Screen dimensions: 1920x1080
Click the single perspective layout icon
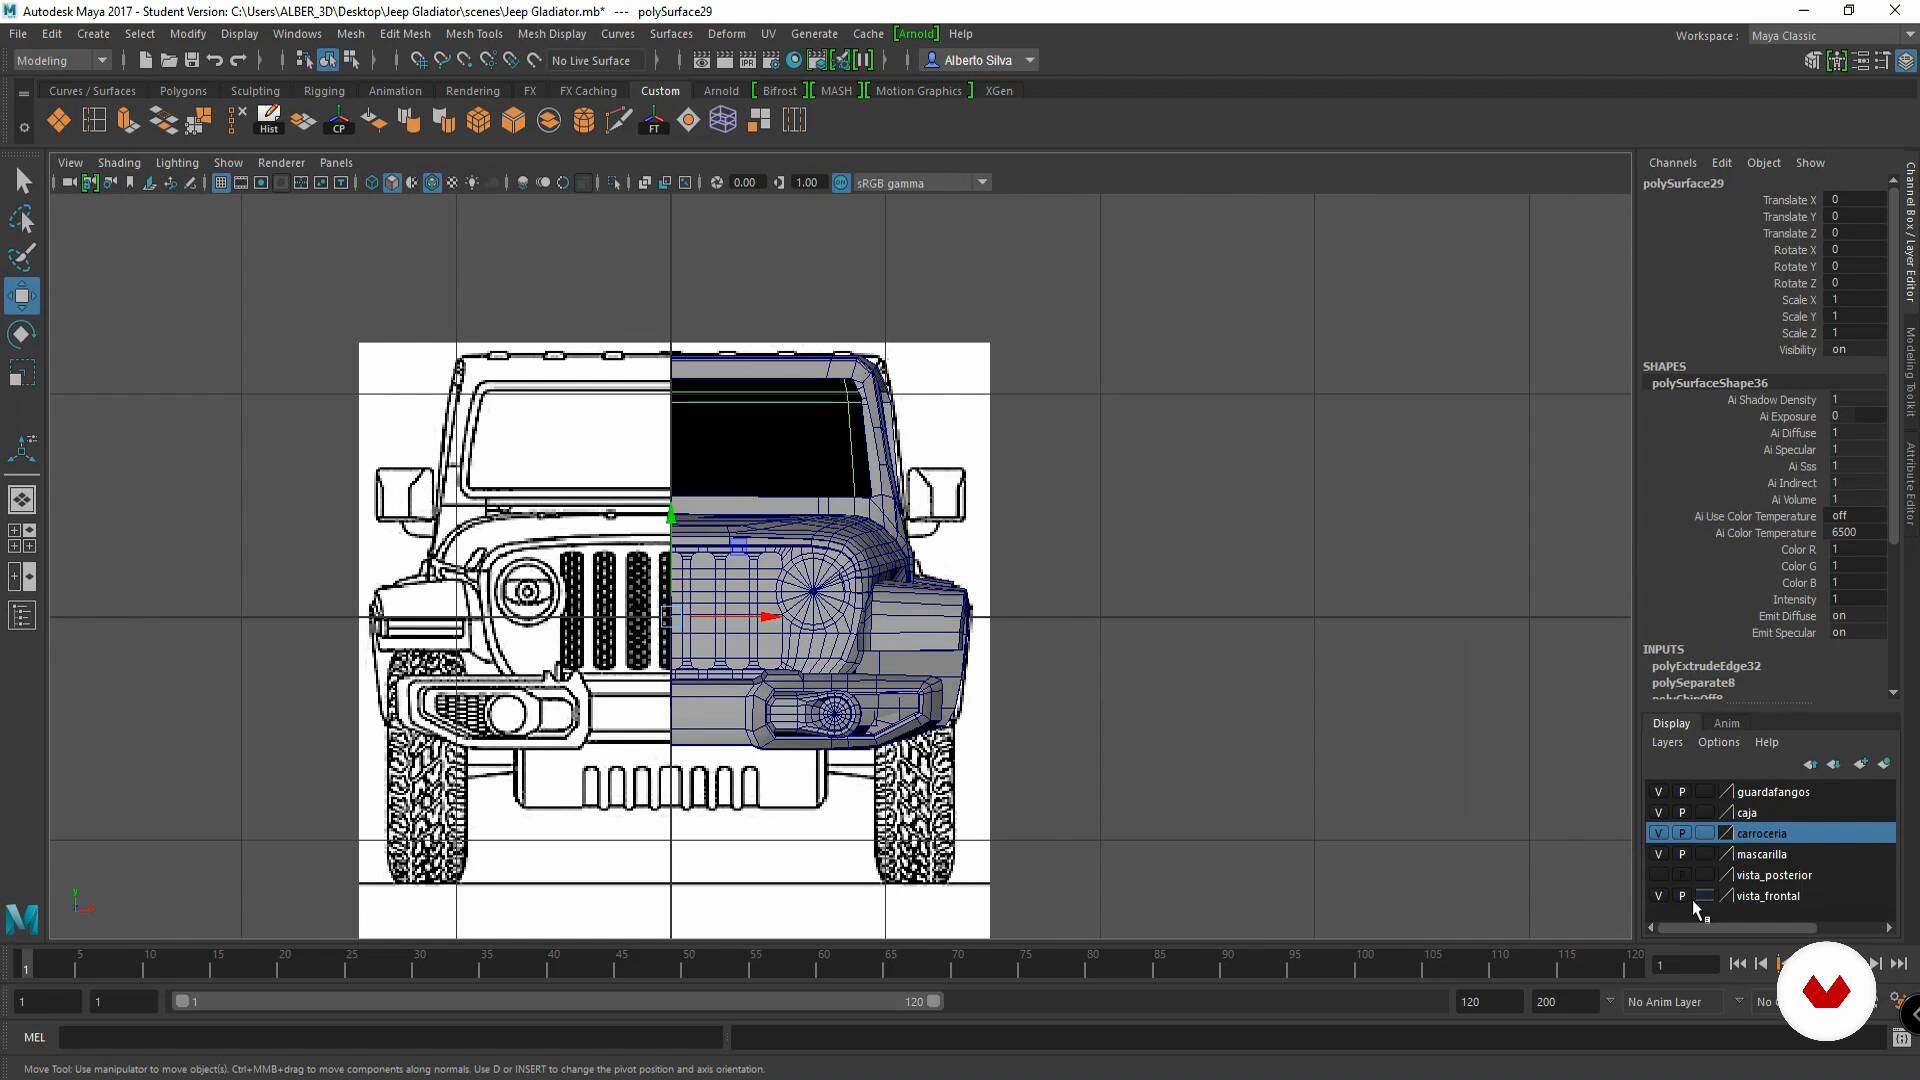coord(22,499)
